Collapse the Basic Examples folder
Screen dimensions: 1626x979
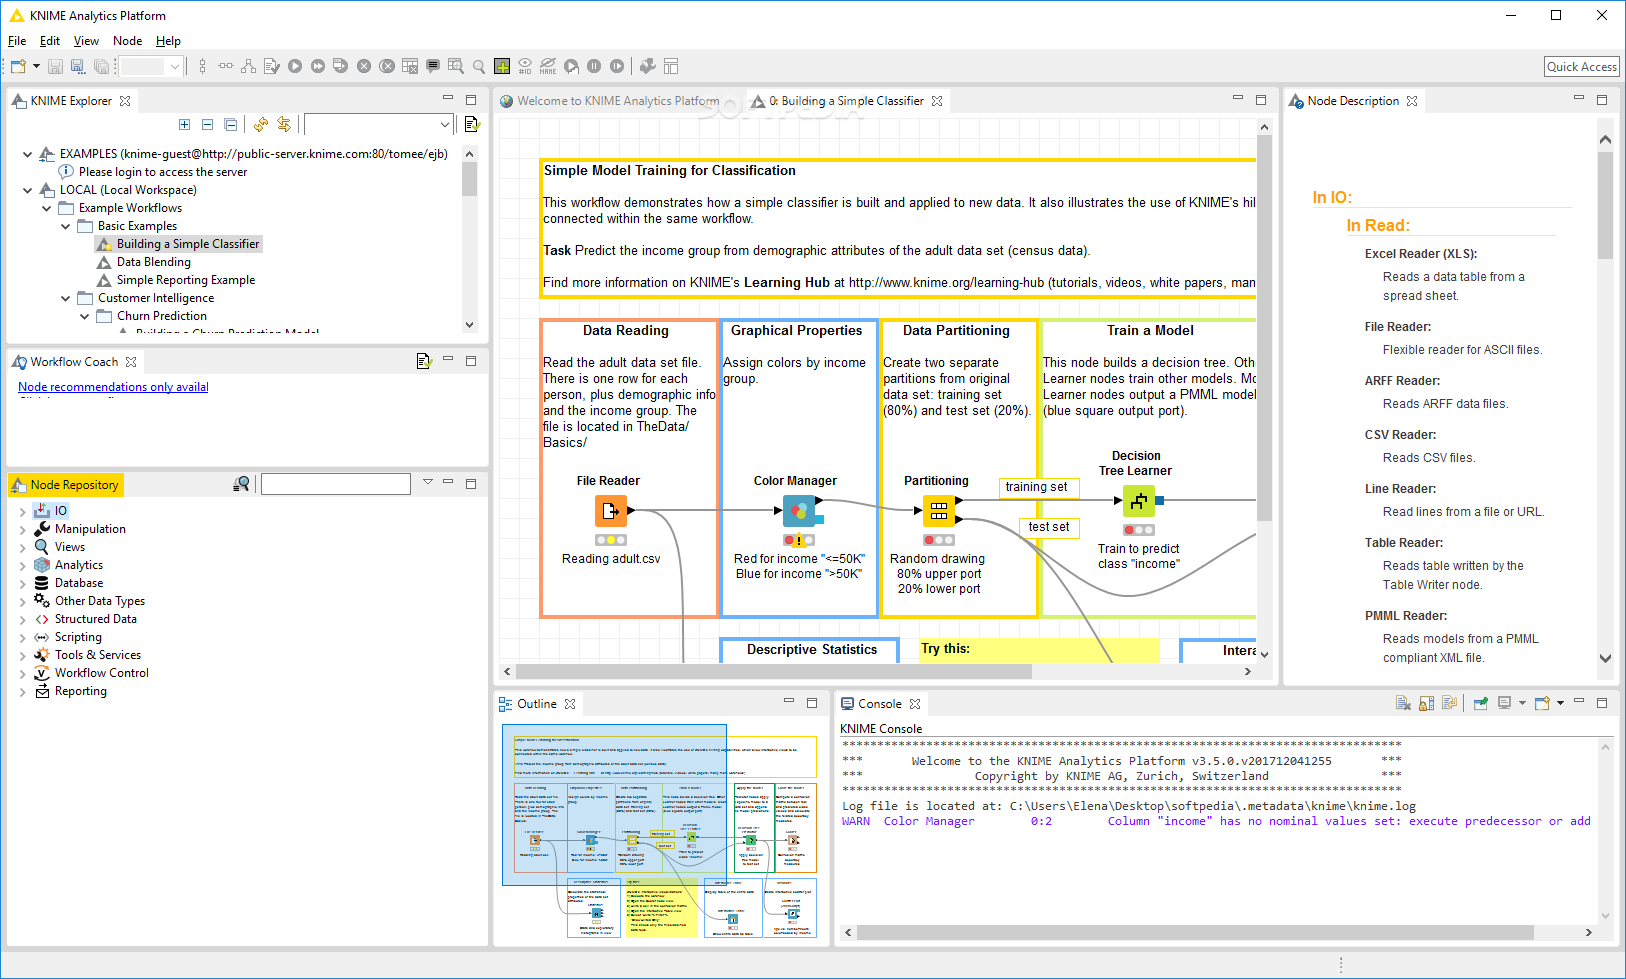65,226
